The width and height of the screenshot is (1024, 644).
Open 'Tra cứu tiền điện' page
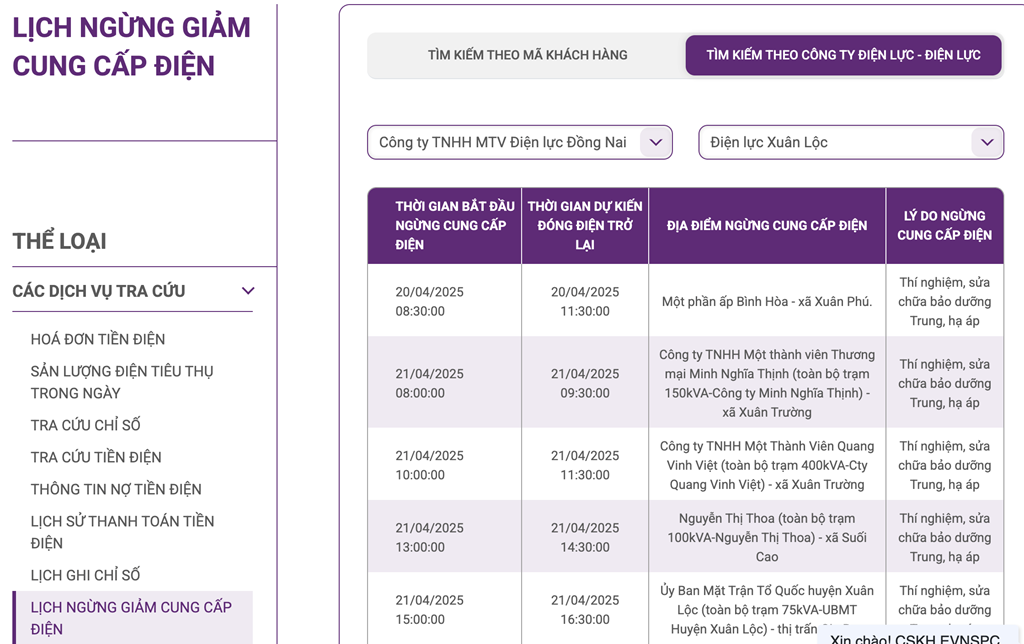coord(96,457)
